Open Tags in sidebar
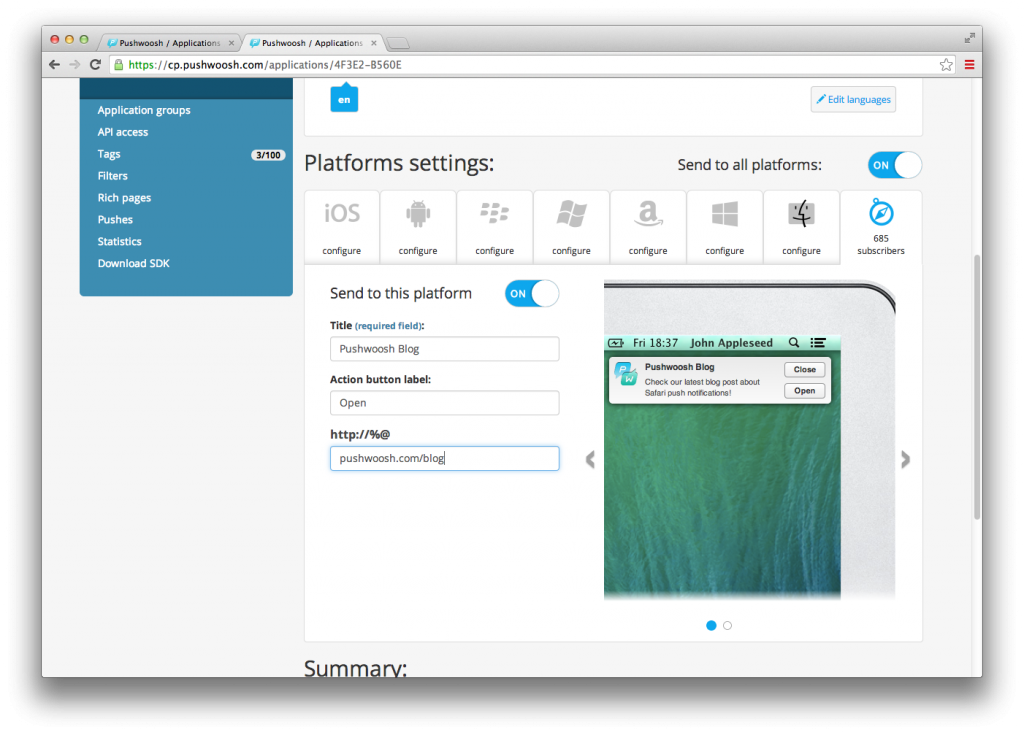Viewport: 1024px width, 735px height. [109, 154]
